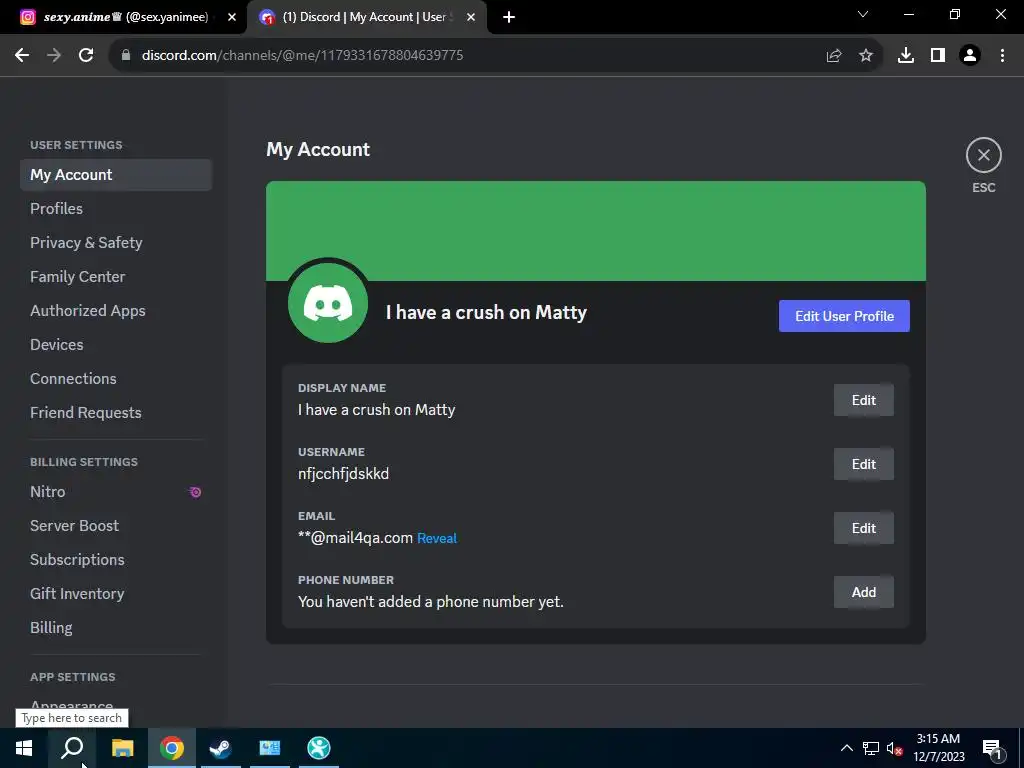
Task: Close the Instagram sexy.anime tab
Action: (232, 17)
